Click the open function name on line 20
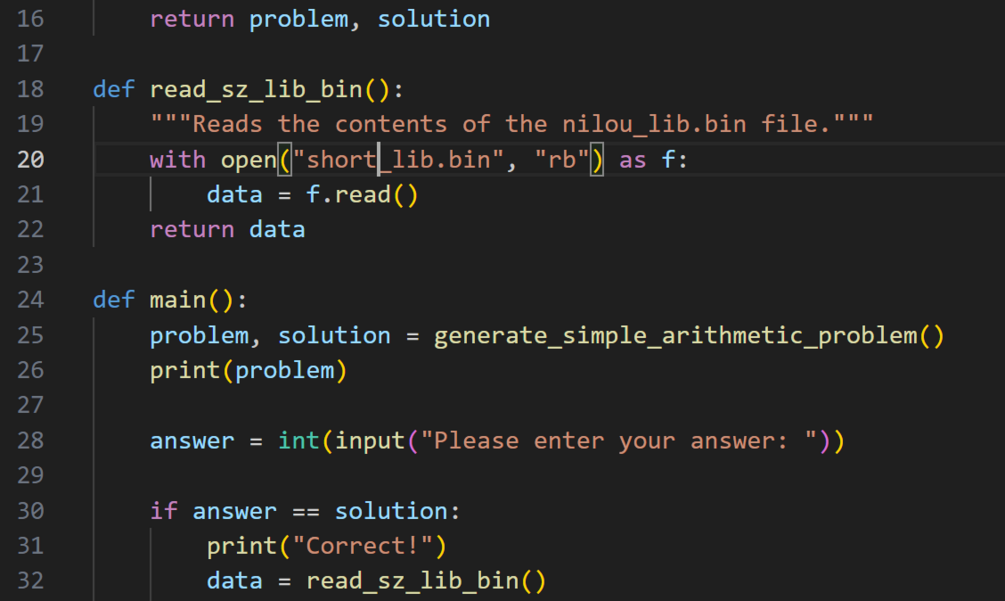This screenshot has height=601, width=1005. (x=249, y=160)
